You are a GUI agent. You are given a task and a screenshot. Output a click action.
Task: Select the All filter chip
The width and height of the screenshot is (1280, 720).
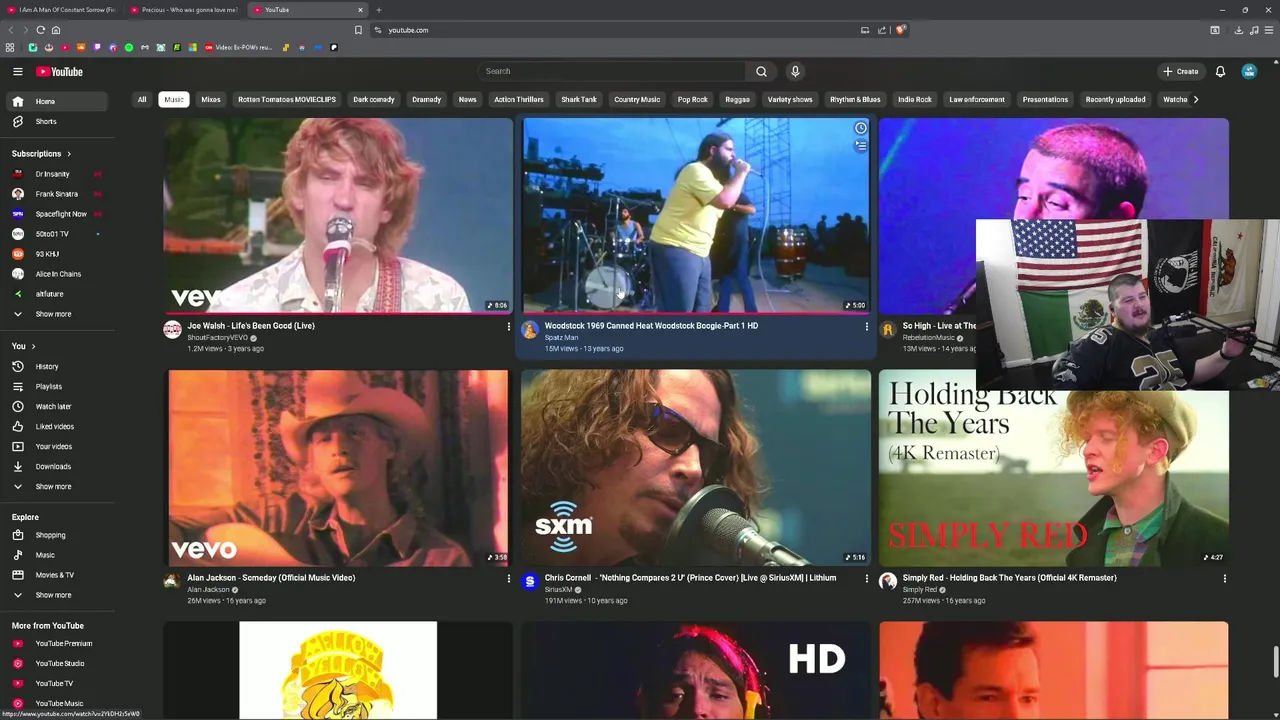142,99
